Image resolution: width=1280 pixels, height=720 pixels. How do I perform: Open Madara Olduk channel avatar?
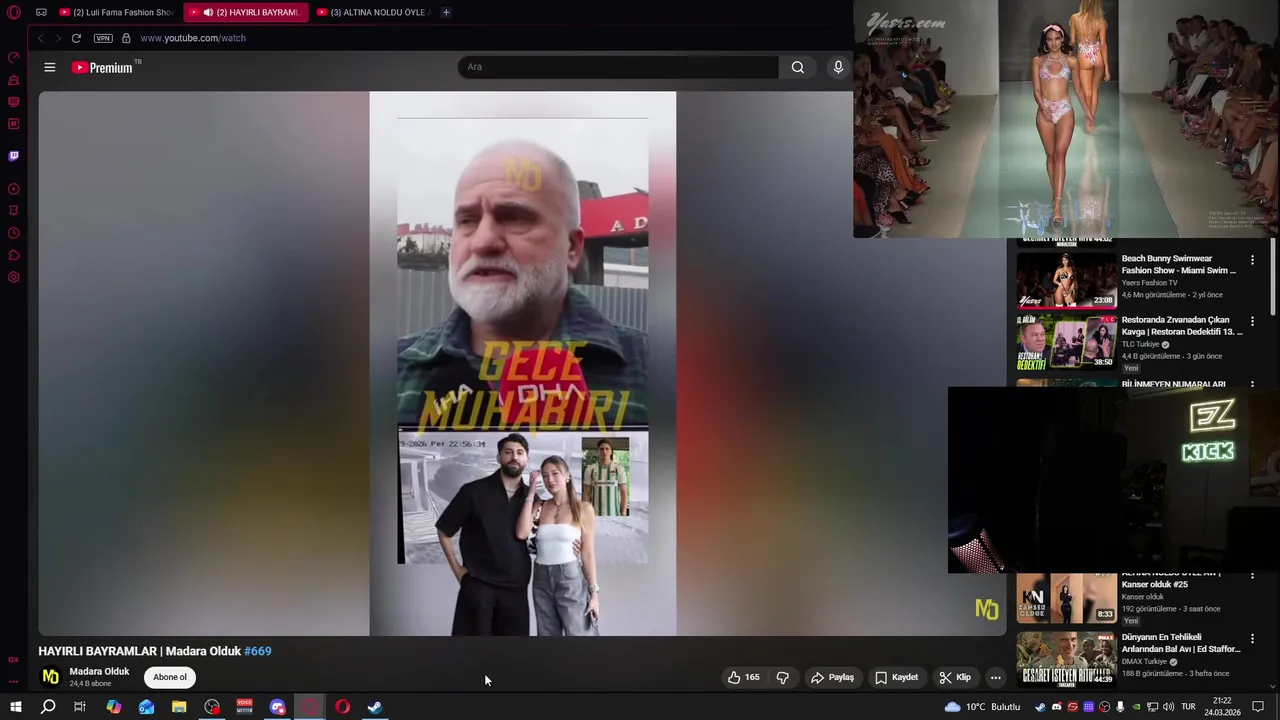tap(50, 677)
